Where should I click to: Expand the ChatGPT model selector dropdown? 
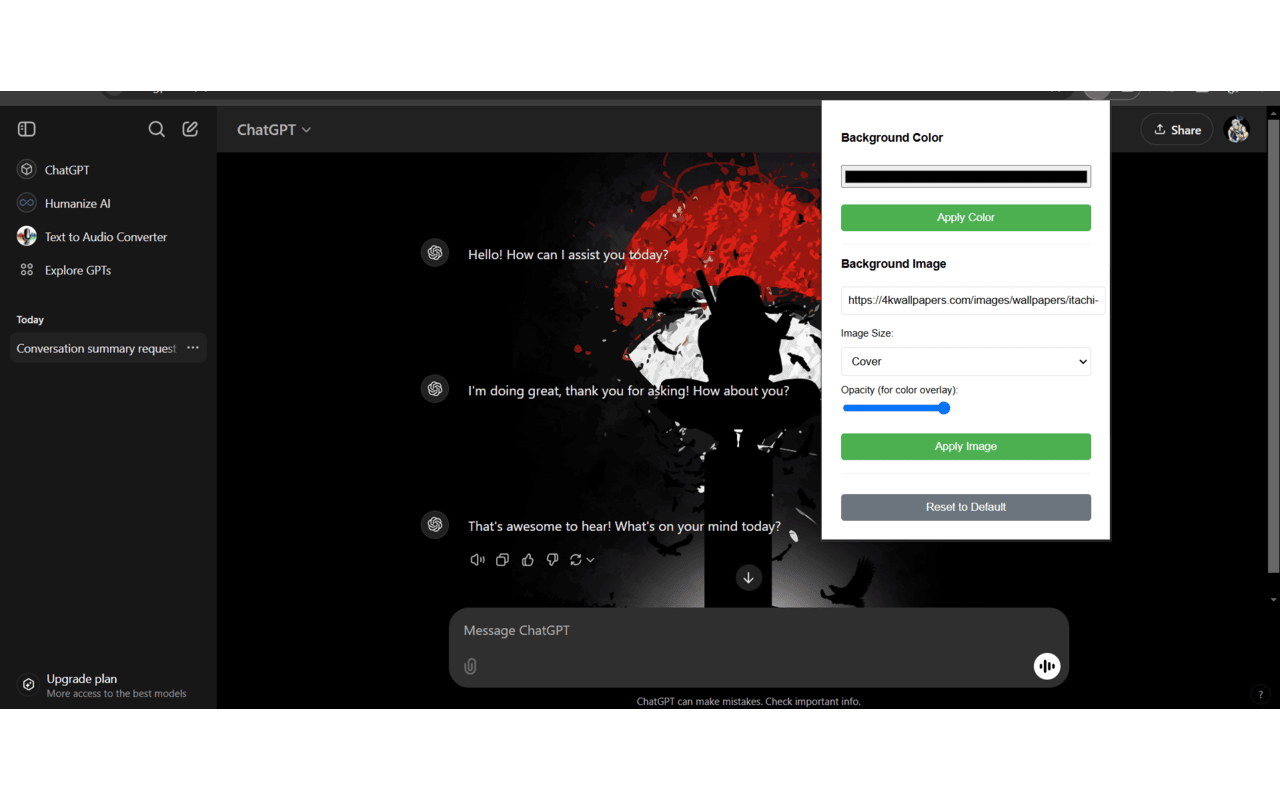pyautogui.click(x=274, y=130)
